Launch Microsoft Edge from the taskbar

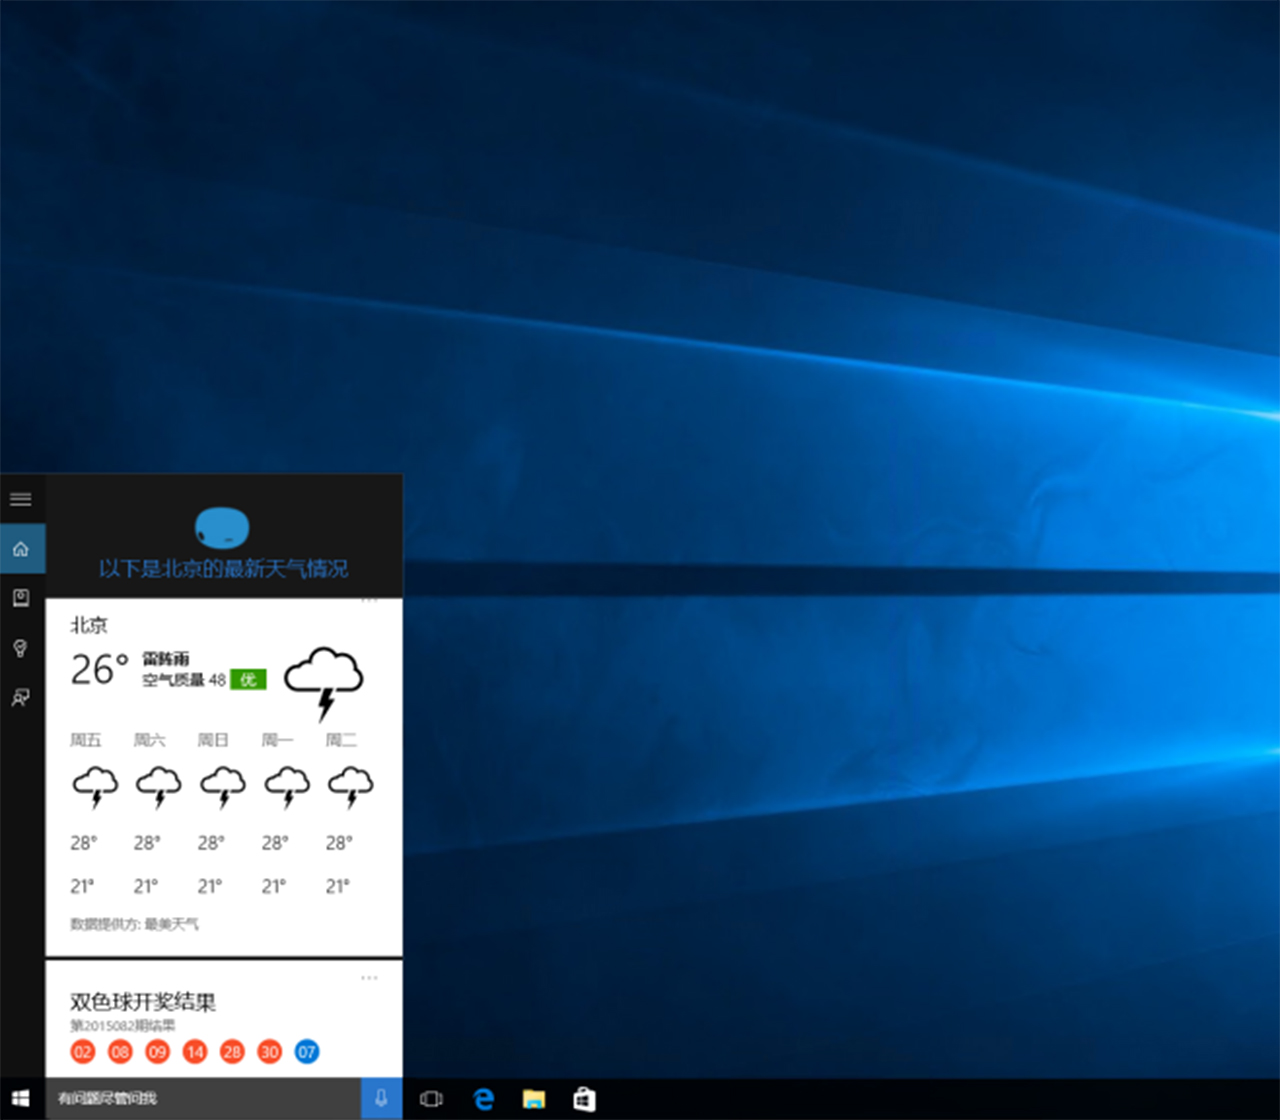(x=483, y=1098)
